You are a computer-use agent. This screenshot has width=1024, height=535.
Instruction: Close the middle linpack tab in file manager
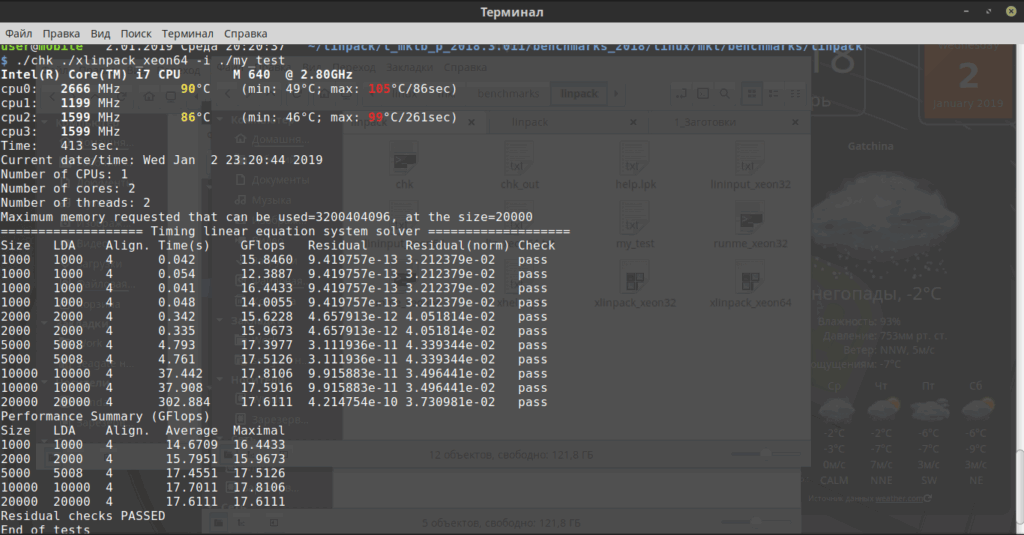pyautogui.click(x=633, y=122)
